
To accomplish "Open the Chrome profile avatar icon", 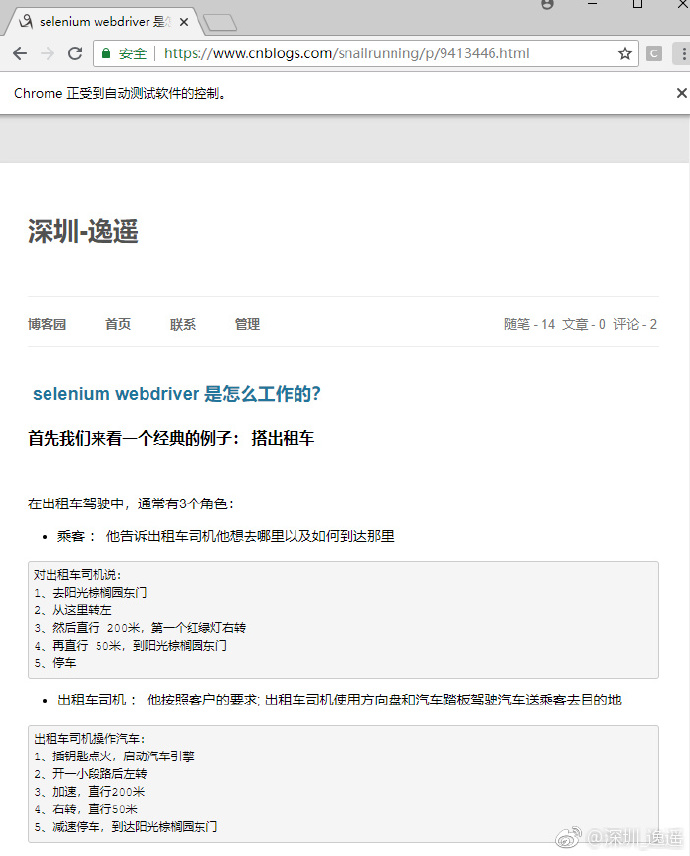I will [548, 4].
